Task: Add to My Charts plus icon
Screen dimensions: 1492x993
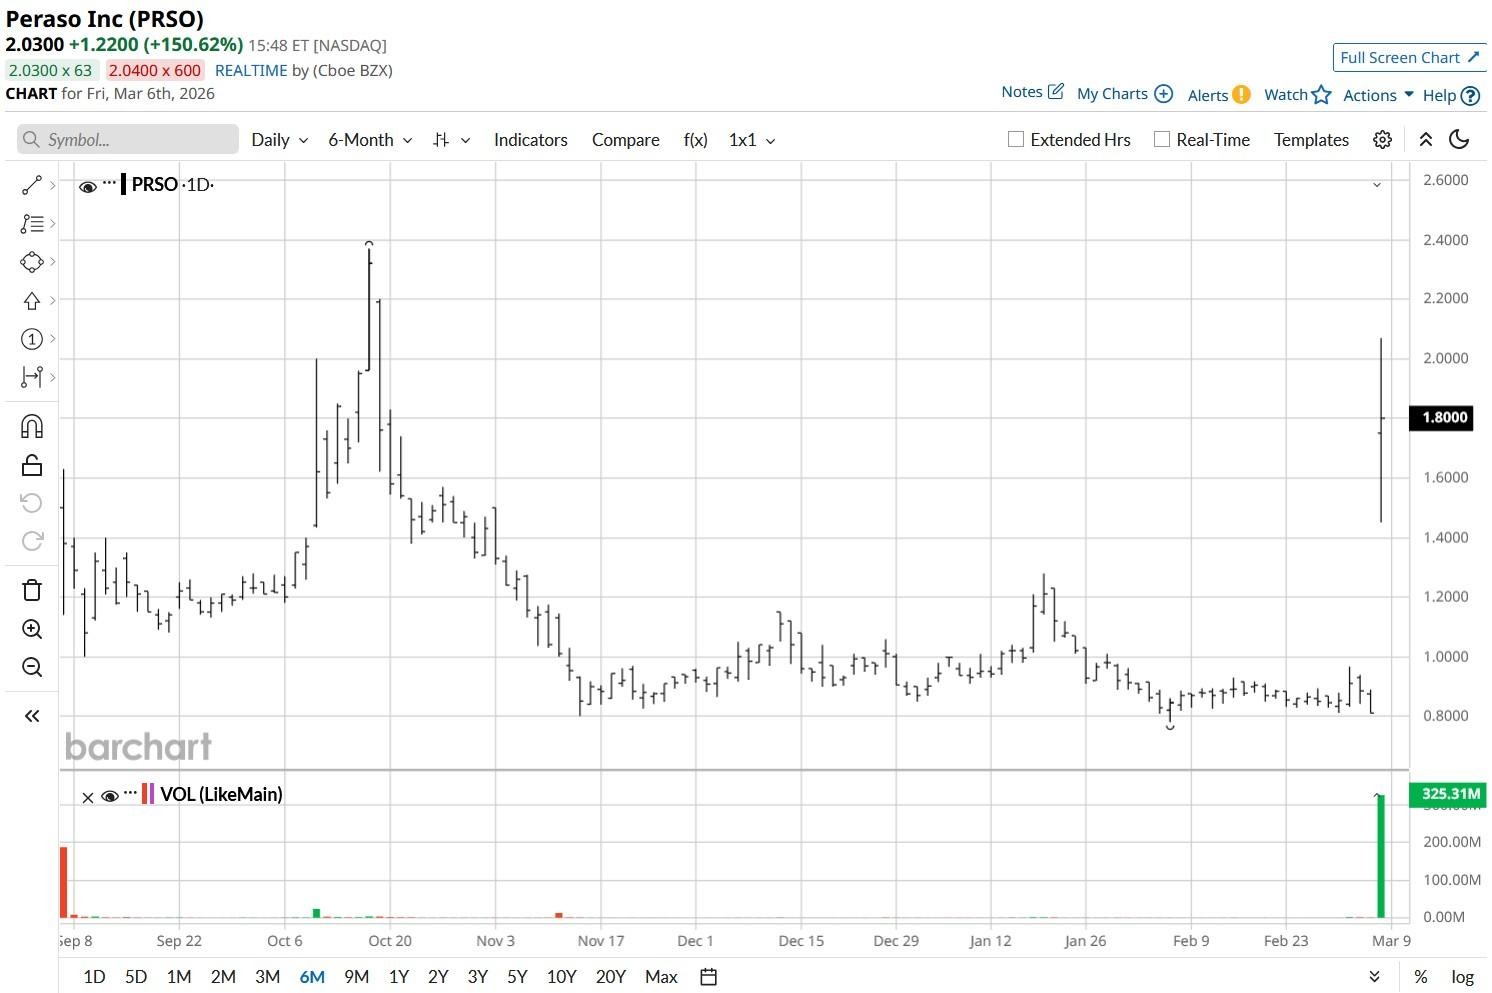Action: pos(1163,94)
